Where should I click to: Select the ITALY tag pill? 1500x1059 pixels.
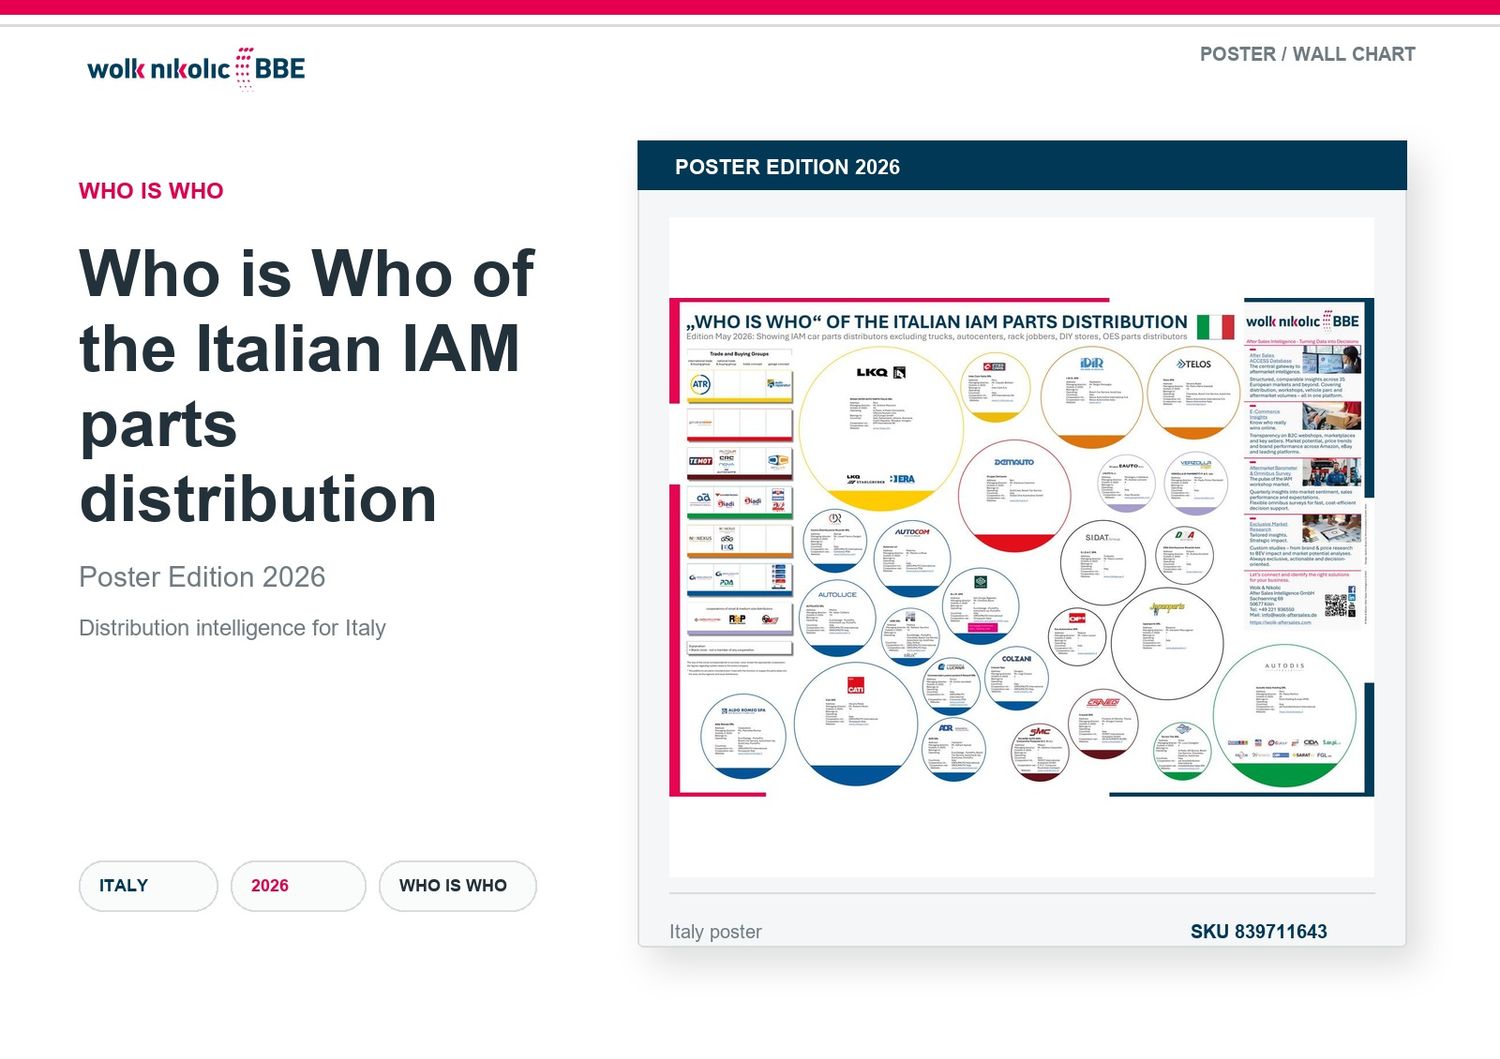point(148,886)
